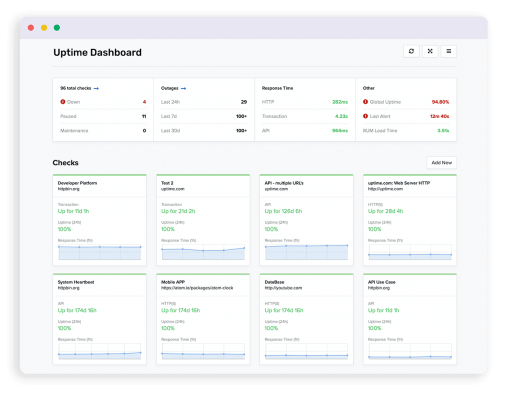The height and width of the screenshot is (397, 510).
Task: Click the arrow next to Outages
Action: click(183, 89)
